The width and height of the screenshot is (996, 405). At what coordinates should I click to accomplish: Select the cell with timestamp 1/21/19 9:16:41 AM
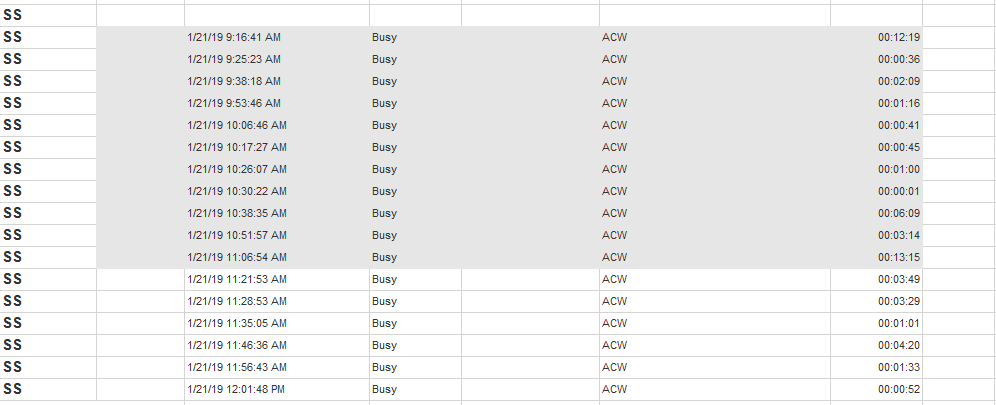click(x=277, y=37)
